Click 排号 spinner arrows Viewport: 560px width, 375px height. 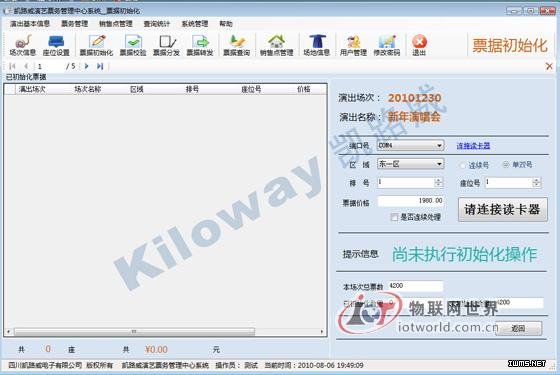(439, 182)
